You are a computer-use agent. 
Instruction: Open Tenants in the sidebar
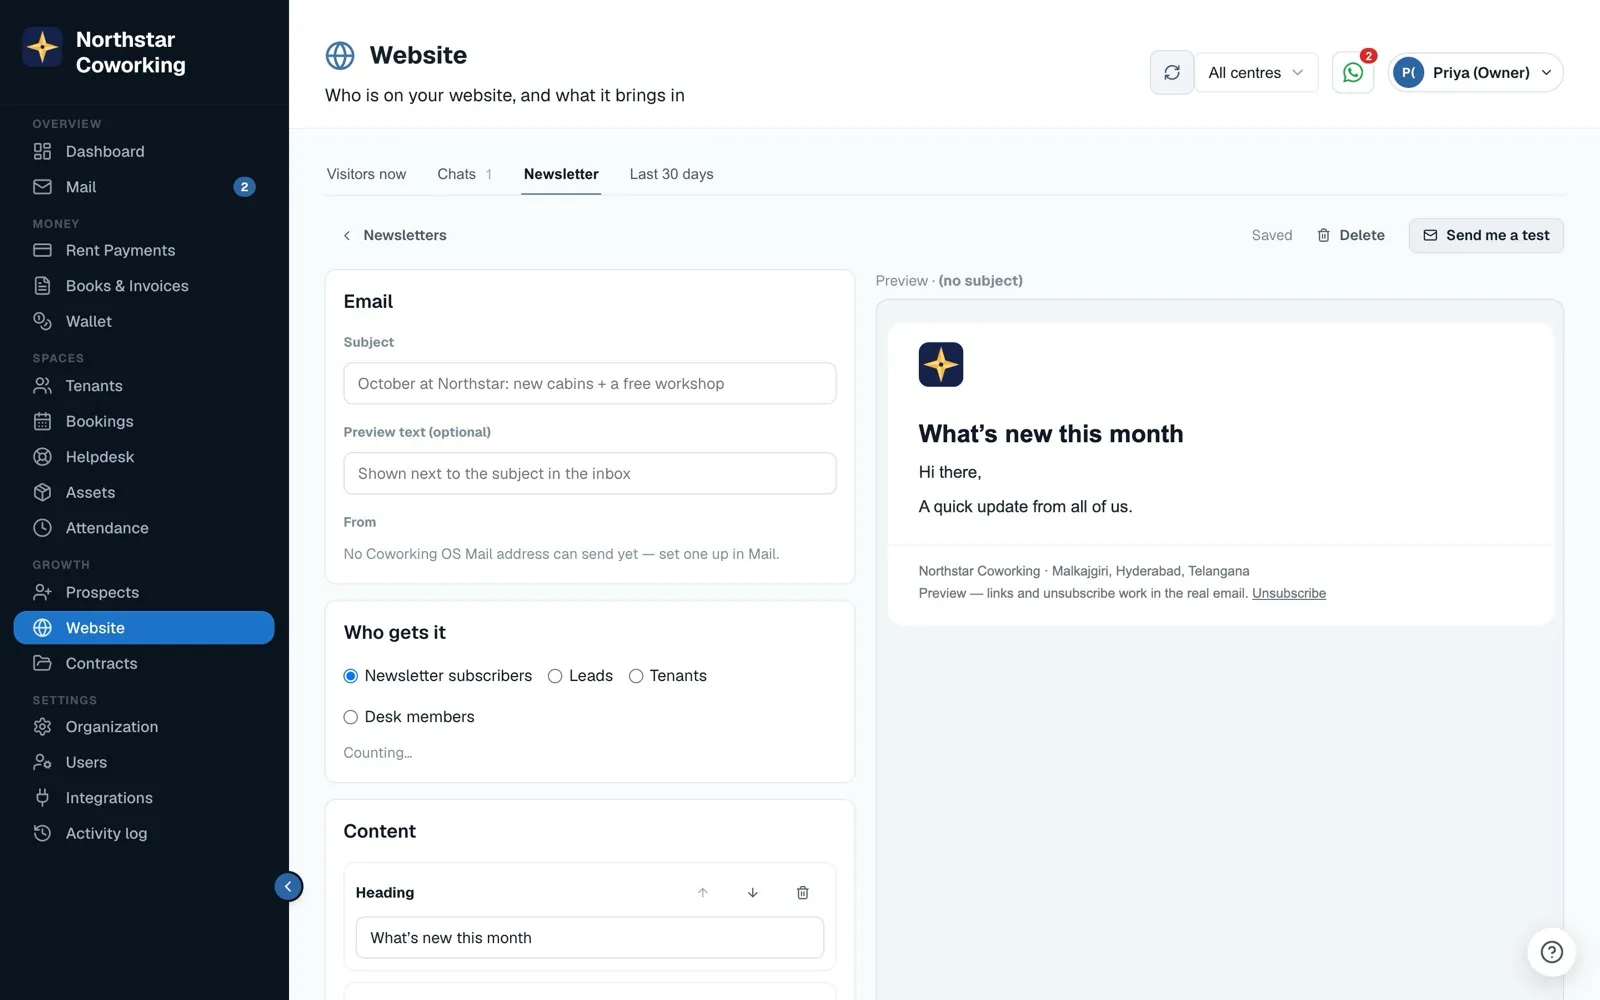tap(144, 386)
